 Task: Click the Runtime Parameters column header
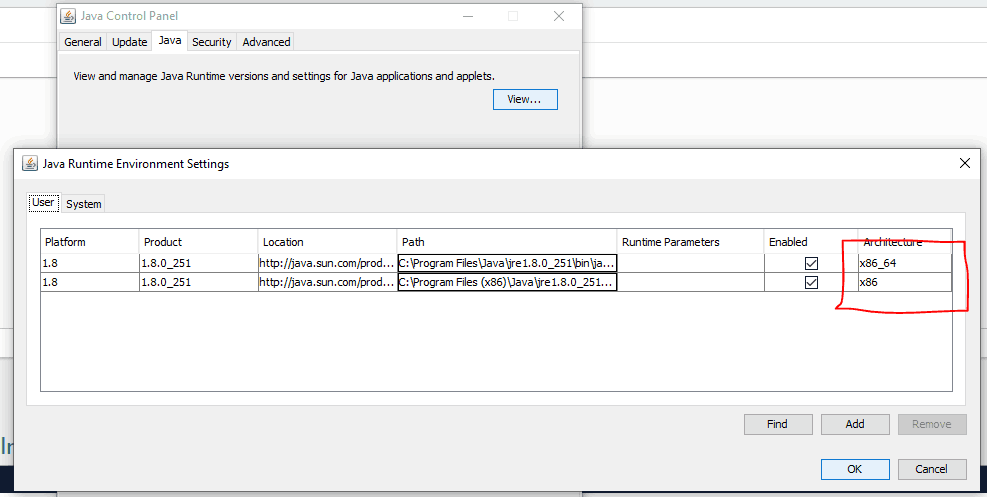pyautogui.click(x=691, y=242)
